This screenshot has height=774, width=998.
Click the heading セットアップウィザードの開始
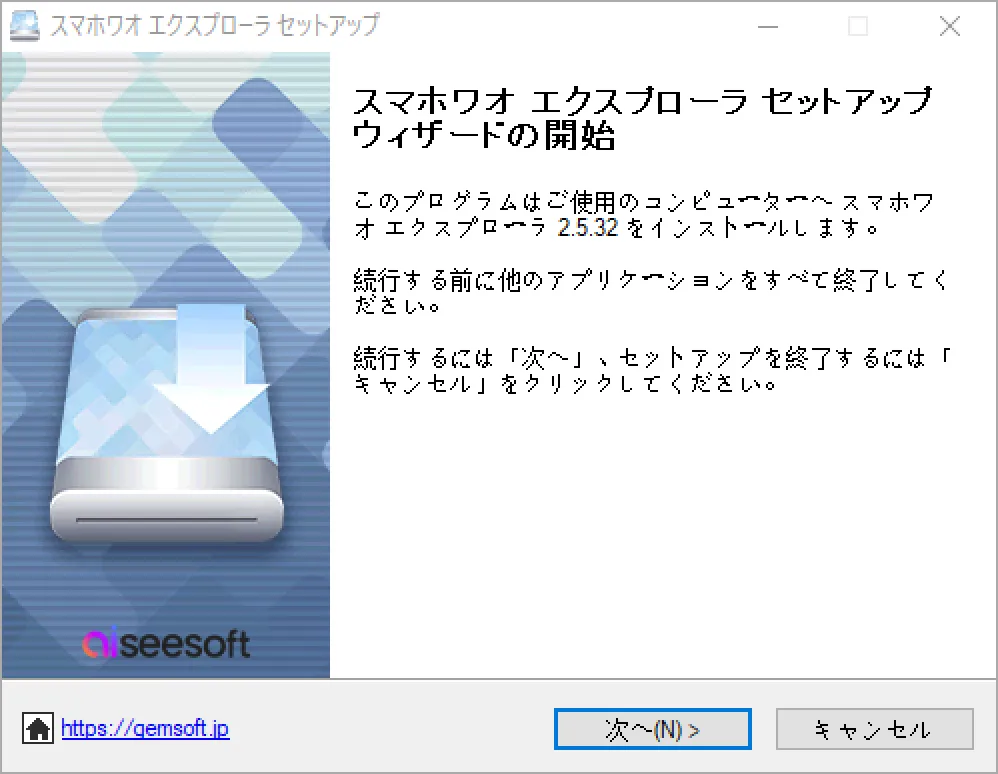(x=643, y=118)
